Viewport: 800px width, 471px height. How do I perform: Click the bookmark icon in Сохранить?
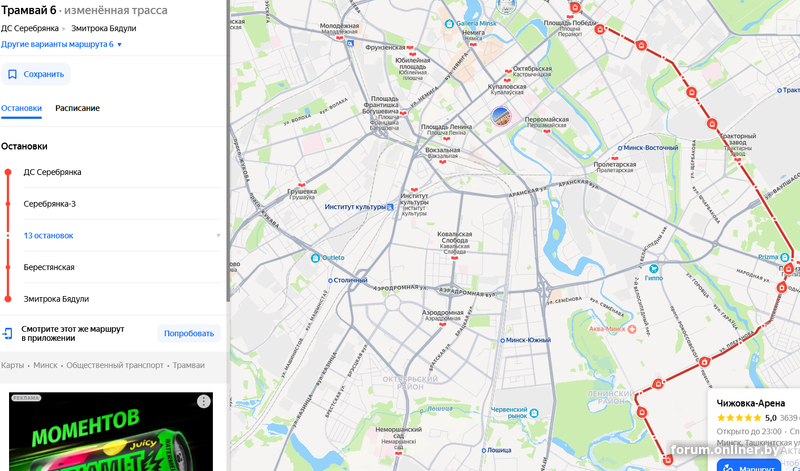tap(12, 75)
